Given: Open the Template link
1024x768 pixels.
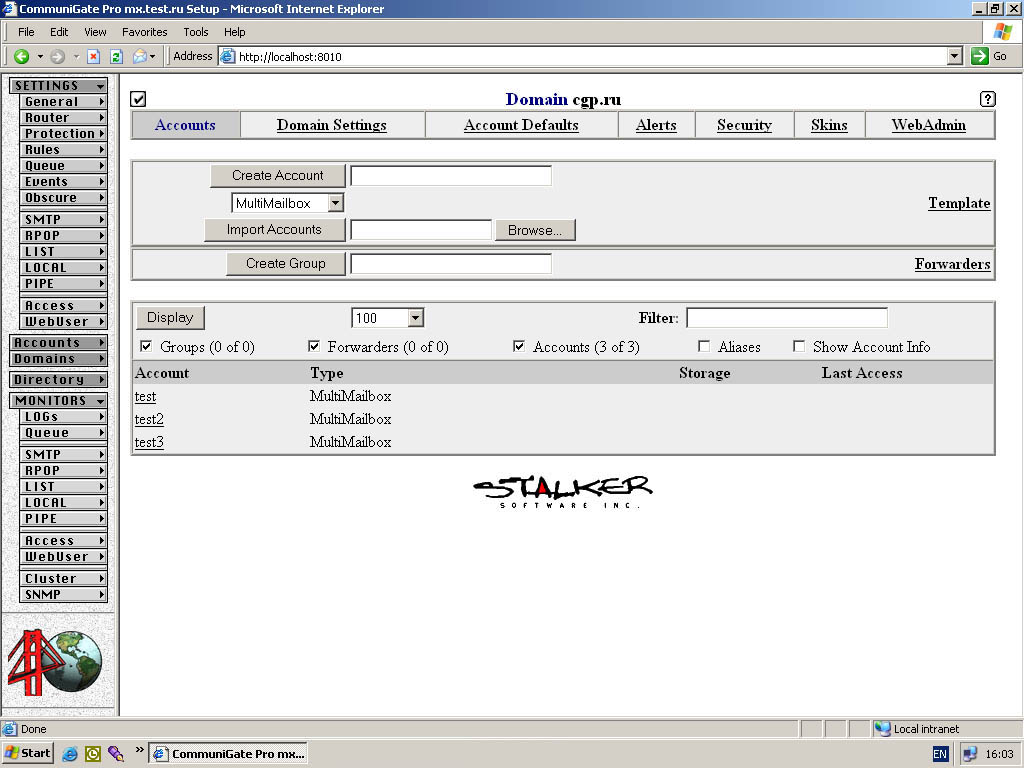Looking at the screenshot, I should pyautogui.click(x=959, y=203).
